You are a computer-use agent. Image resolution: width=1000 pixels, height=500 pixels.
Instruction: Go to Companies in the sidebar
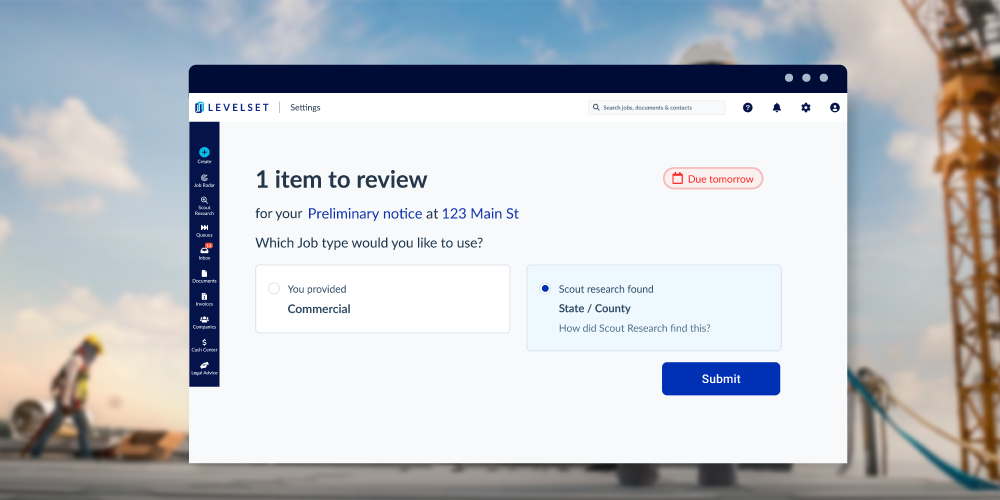(204, 321)
